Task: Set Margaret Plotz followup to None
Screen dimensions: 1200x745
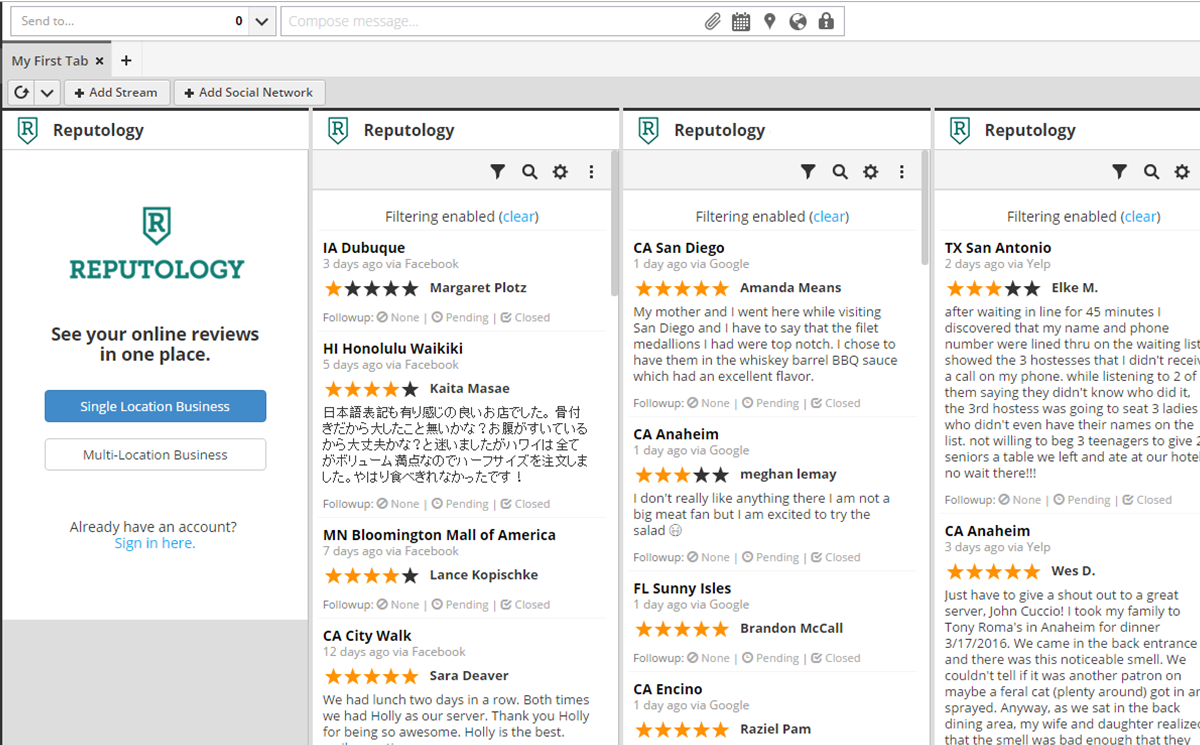Action: (x=398, y=317)
